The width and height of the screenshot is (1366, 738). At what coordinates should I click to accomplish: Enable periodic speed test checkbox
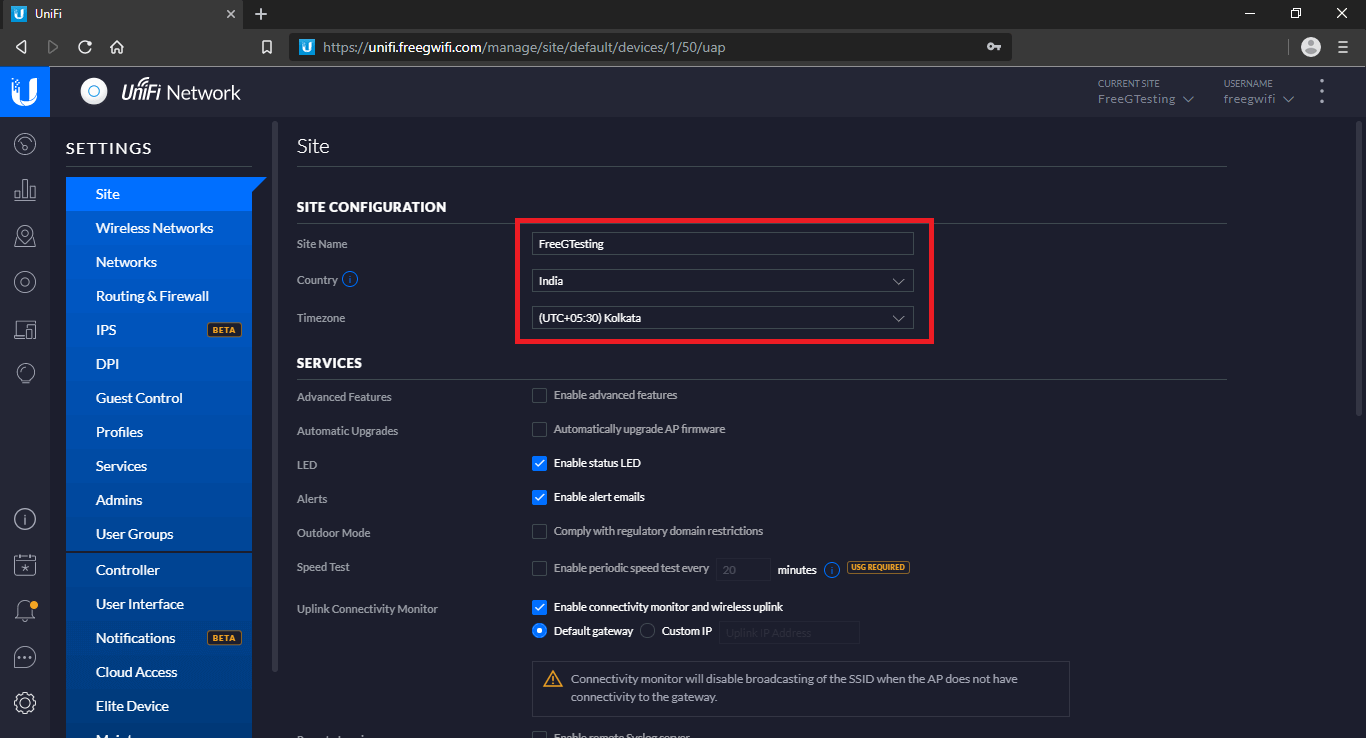click(x=540, y=568)
